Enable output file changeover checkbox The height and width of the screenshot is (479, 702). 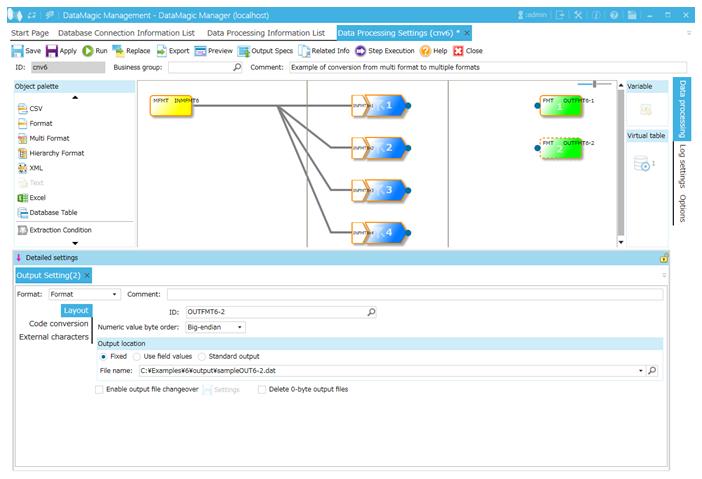pyautogui.click(x=99, y=390)
